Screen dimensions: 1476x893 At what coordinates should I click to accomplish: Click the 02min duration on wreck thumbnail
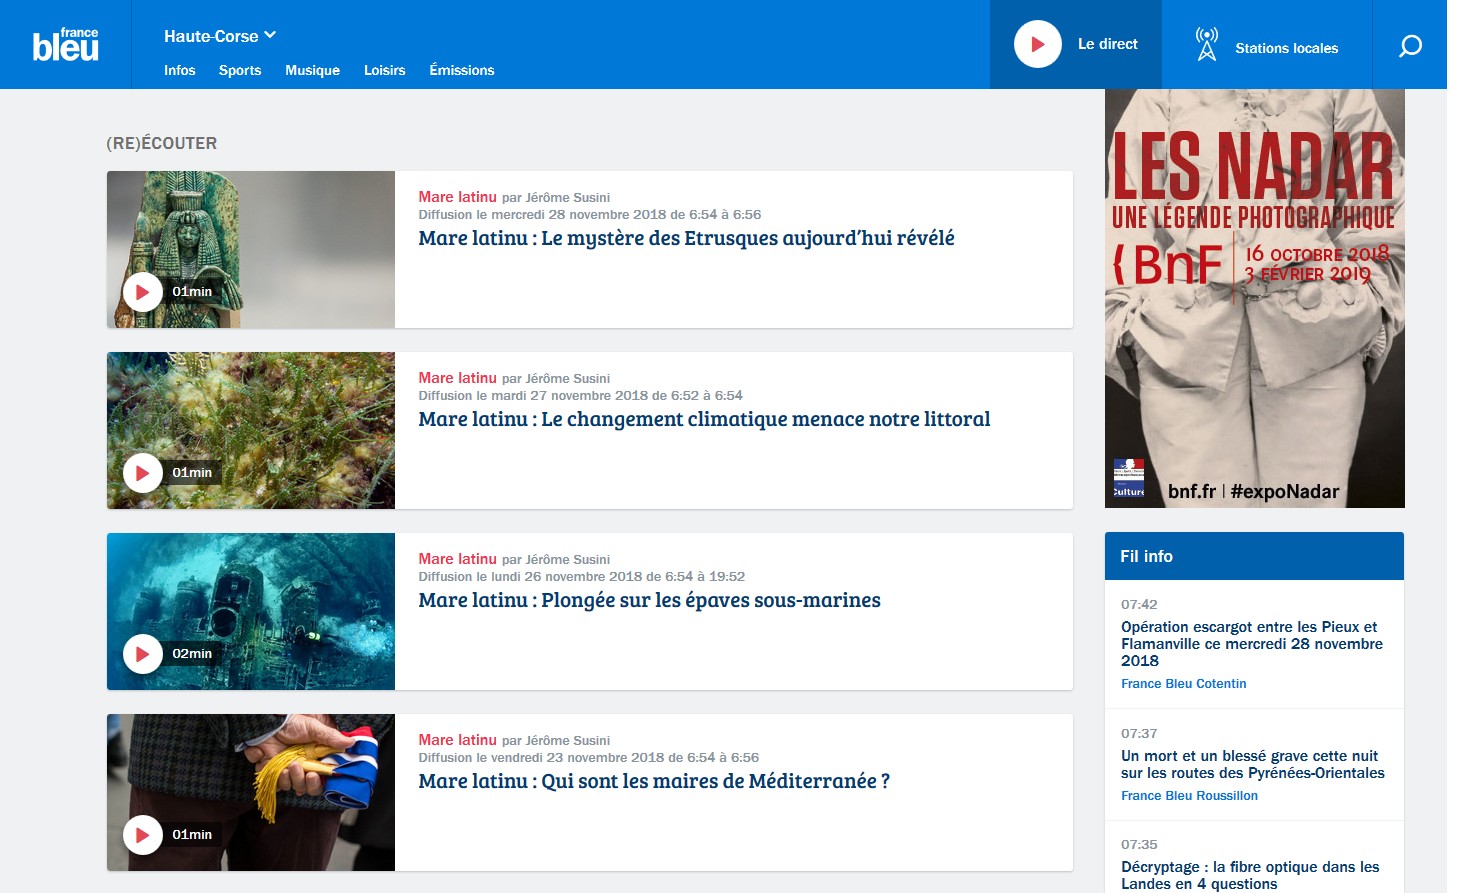point(192,654)
